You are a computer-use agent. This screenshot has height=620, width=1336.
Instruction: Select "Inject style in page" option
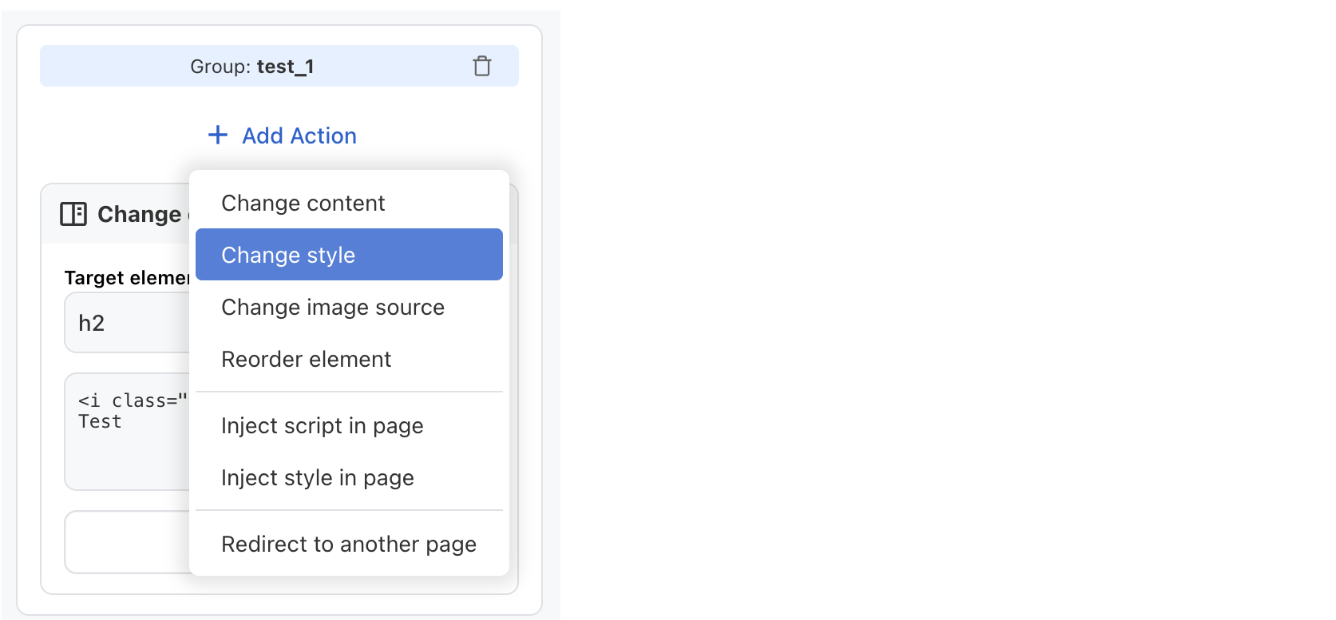(x=317, y=477)
